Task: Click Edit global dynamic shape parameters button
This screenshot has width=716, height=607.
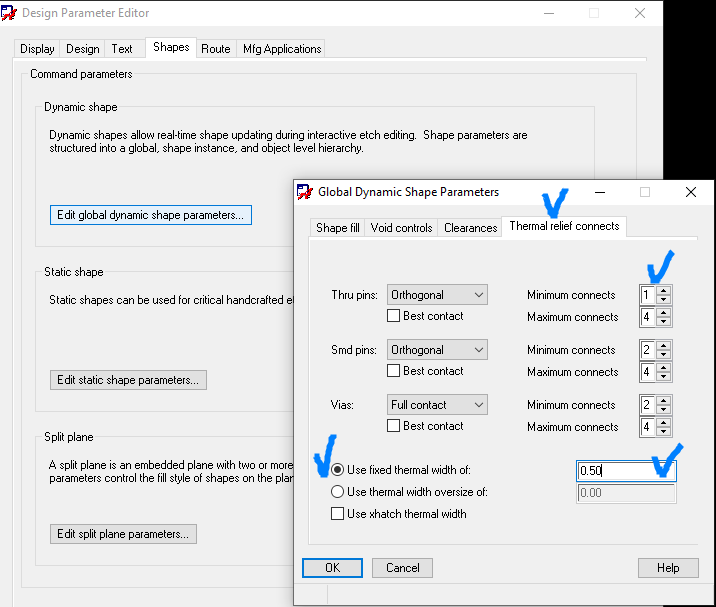Action: click(151, 215)
